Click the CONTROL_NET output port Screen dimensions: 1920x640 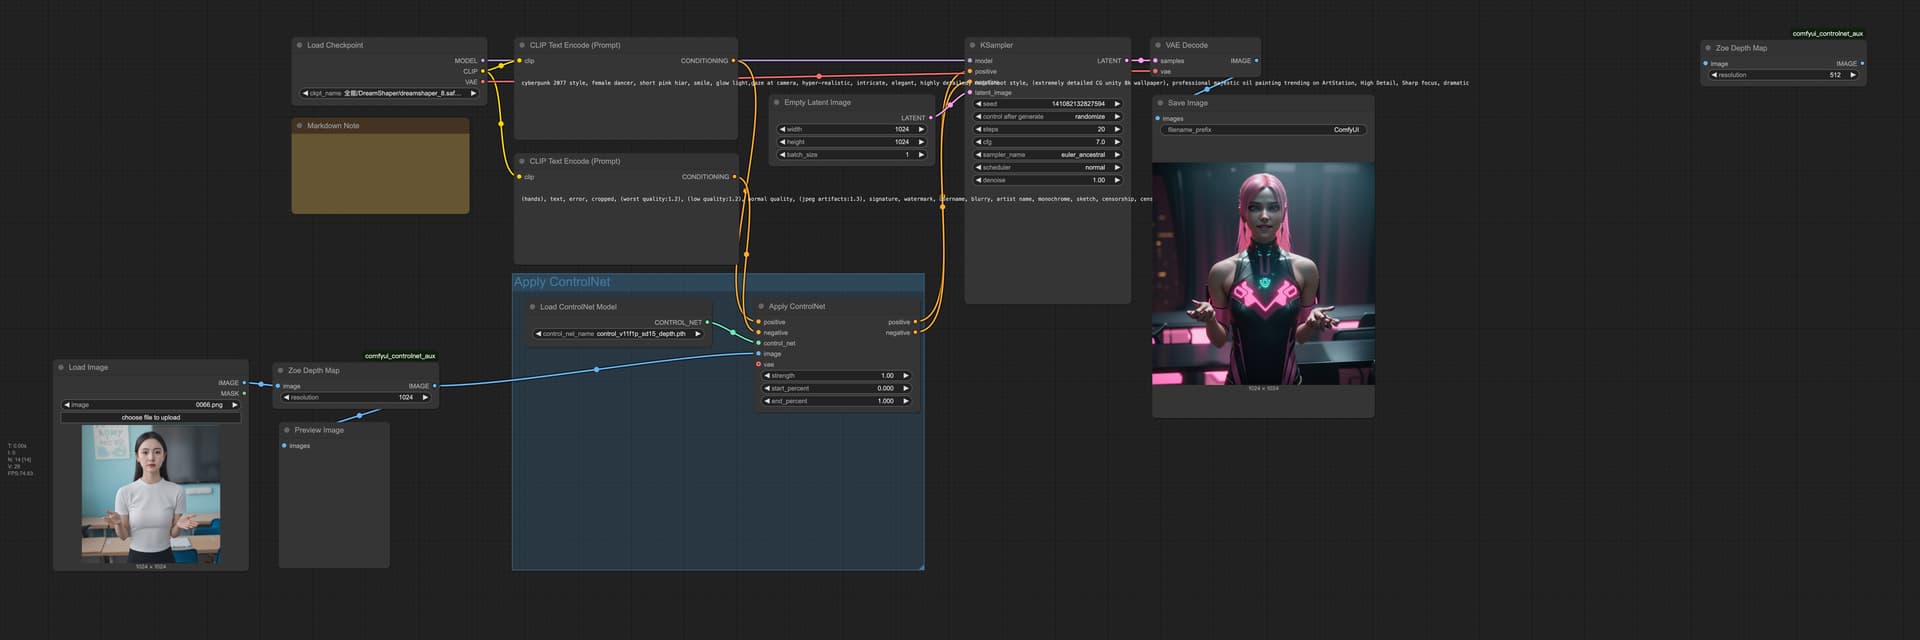(x=707, y=322)
